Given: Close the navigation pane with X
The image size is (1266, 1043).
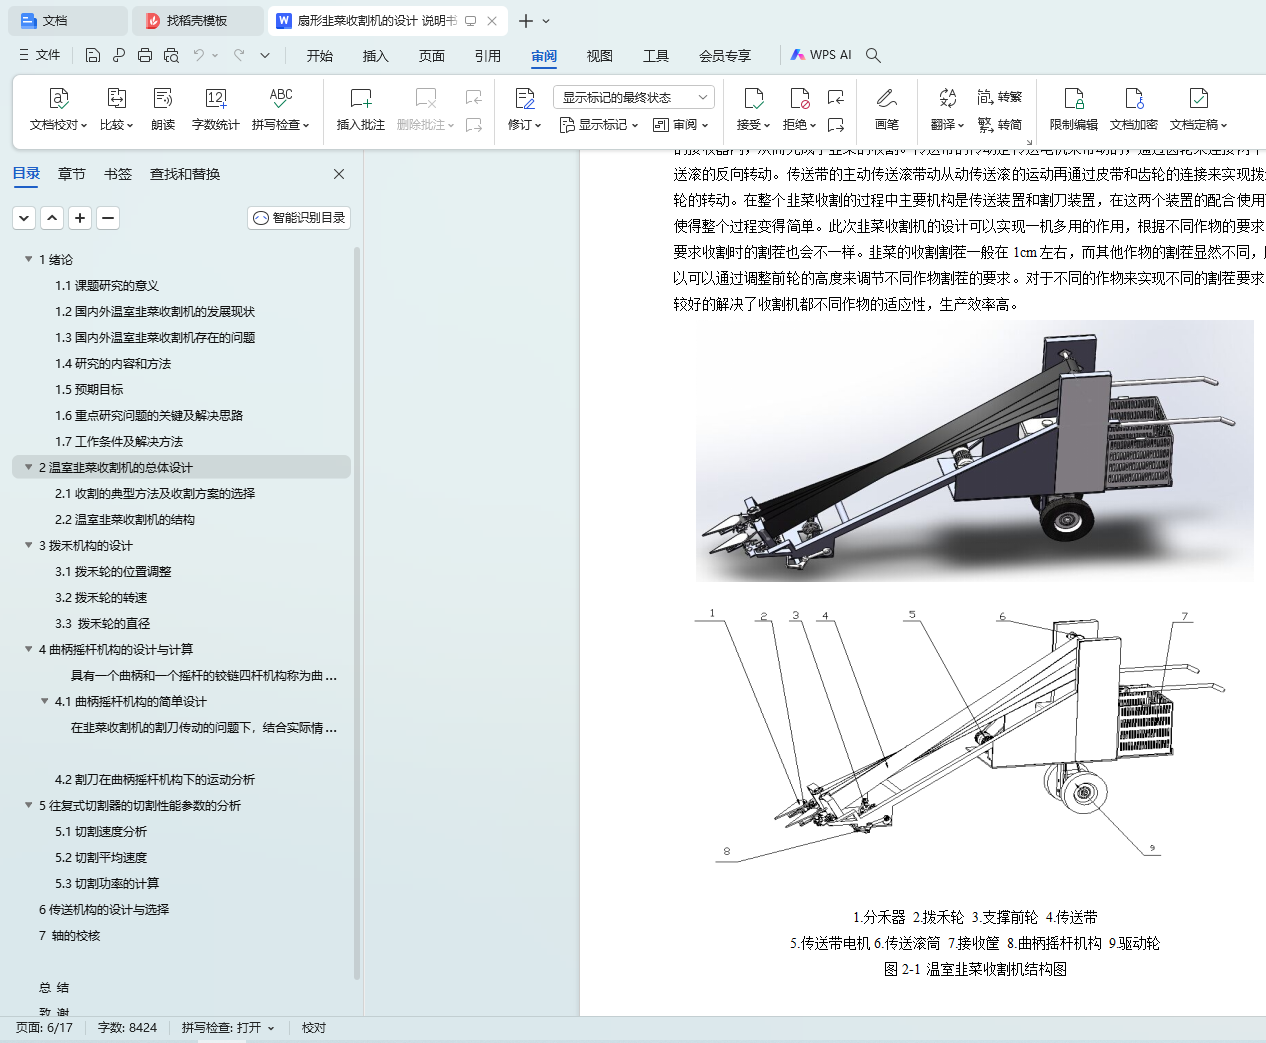Looking at the screenshot, I should point(339,174).
